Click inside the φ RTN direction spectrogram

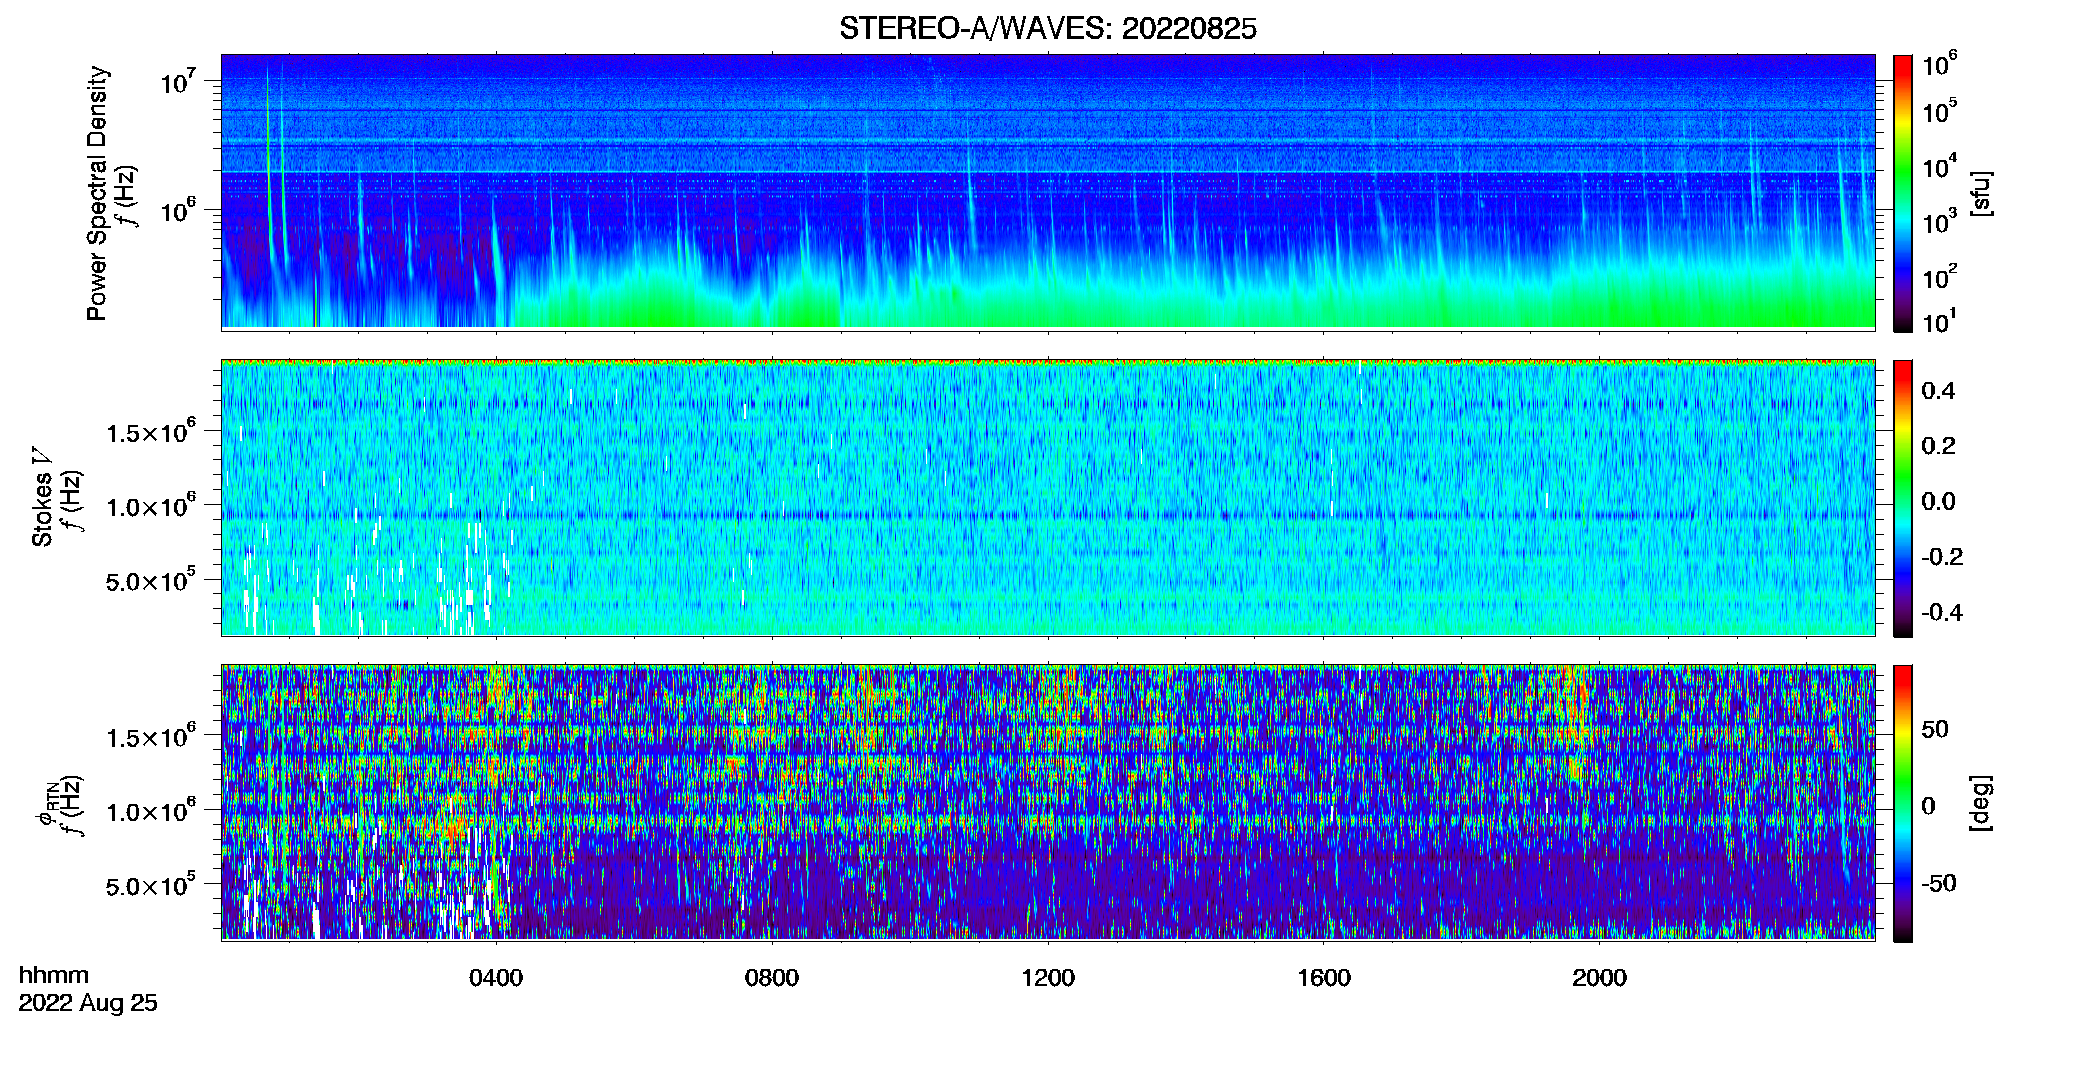pos(1048,802)
